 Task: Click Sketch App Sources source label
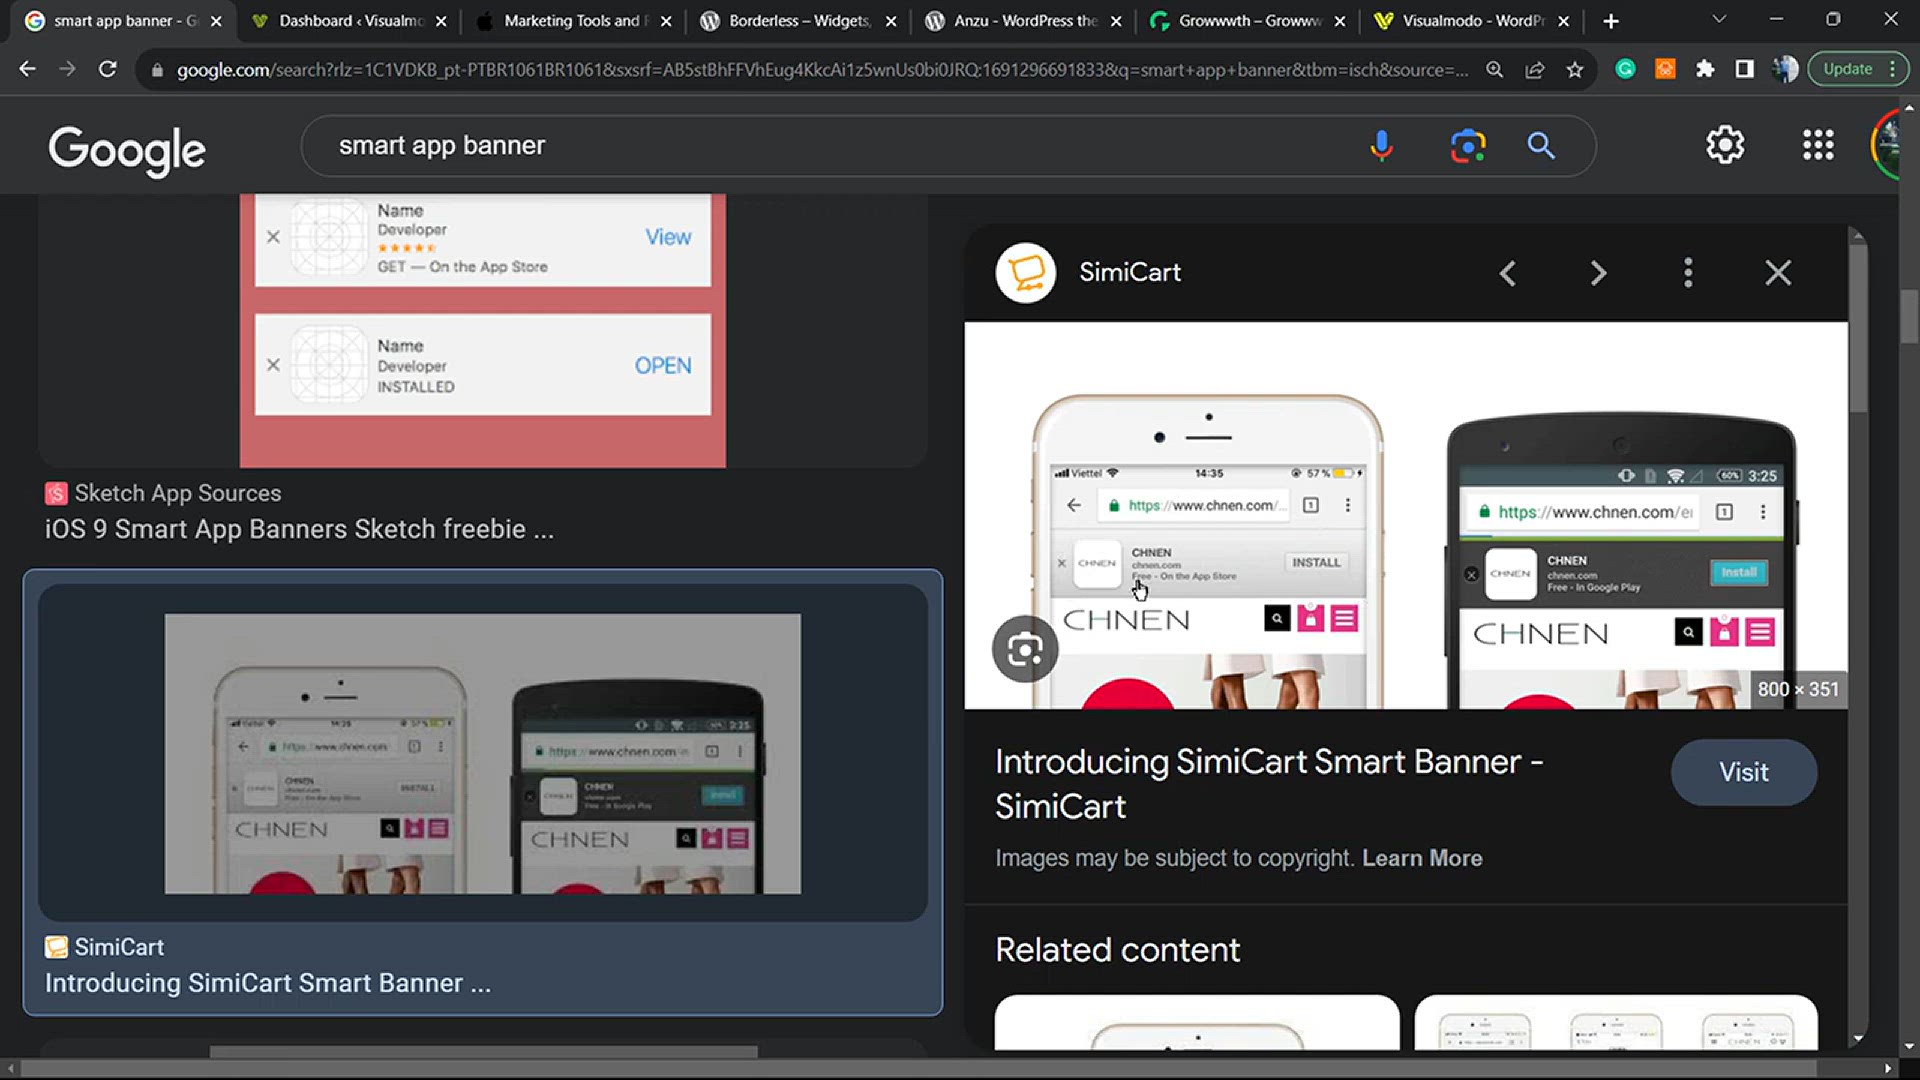coord(178,493)
